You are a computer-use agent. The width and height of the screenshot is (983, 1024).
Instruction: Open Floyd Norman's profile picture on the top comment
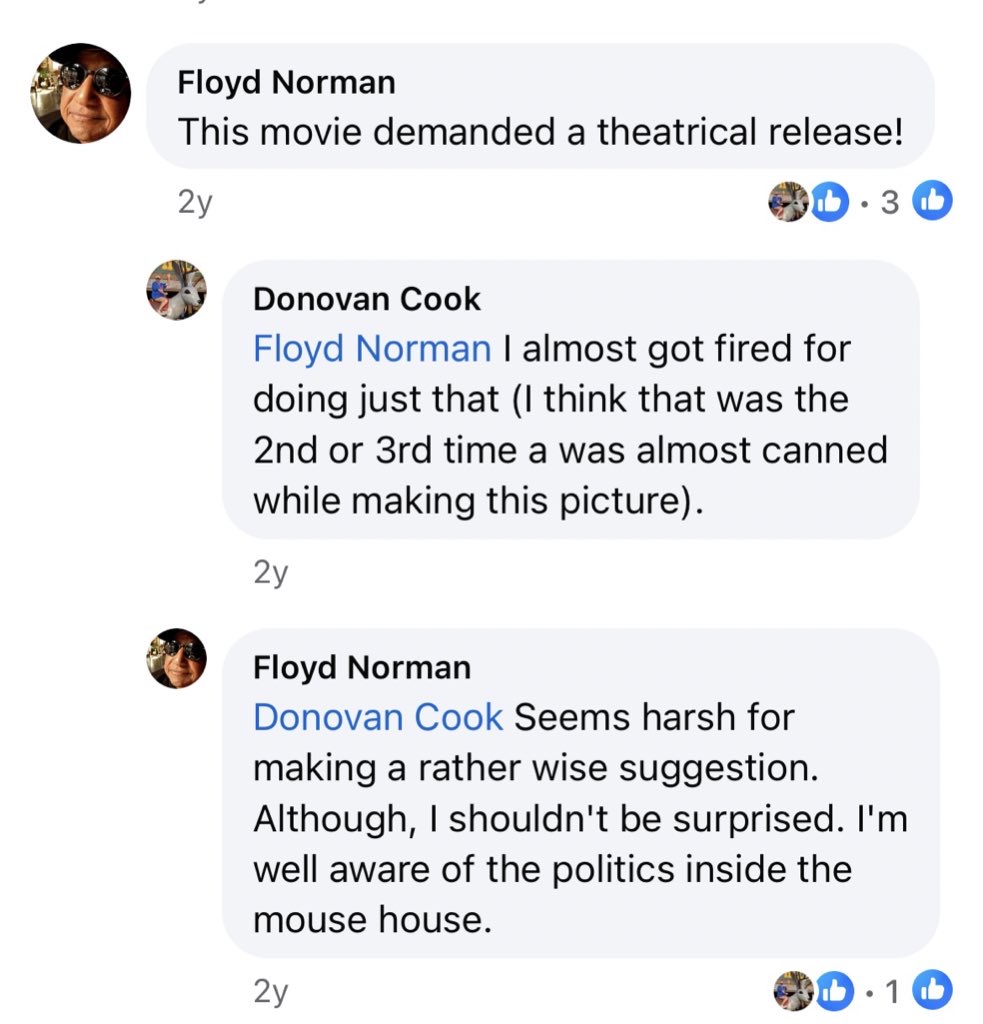(82, 93)
